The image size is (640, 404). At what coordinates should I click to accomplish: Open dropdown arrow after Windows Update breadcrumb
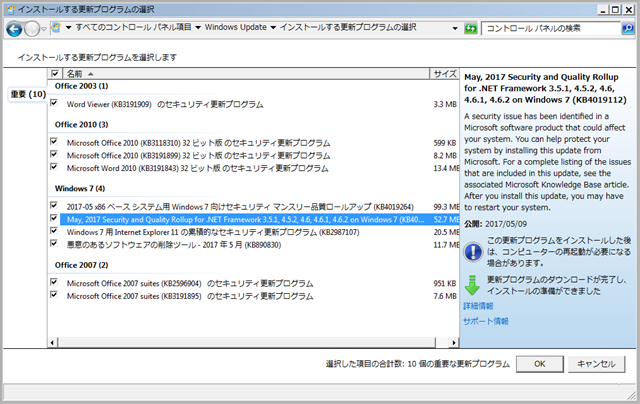273,28
